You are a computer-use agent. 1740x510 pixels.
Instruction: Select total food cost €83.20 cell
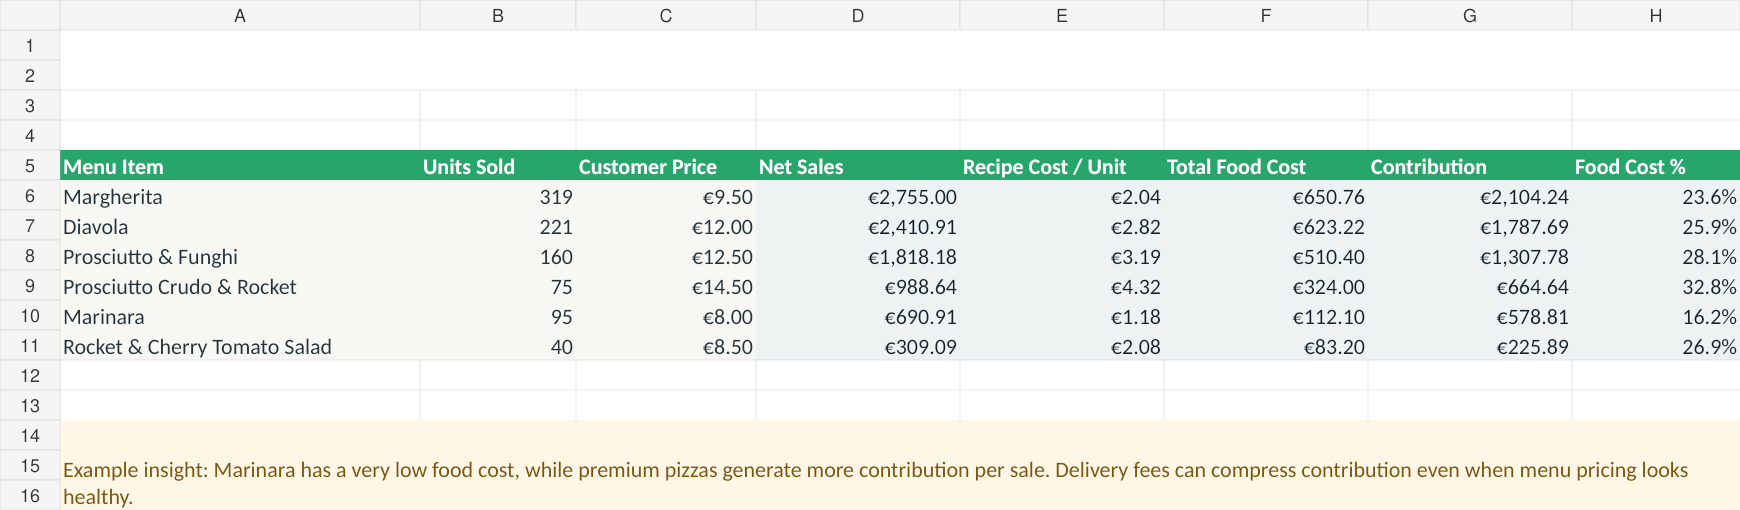coord(1266,346)
